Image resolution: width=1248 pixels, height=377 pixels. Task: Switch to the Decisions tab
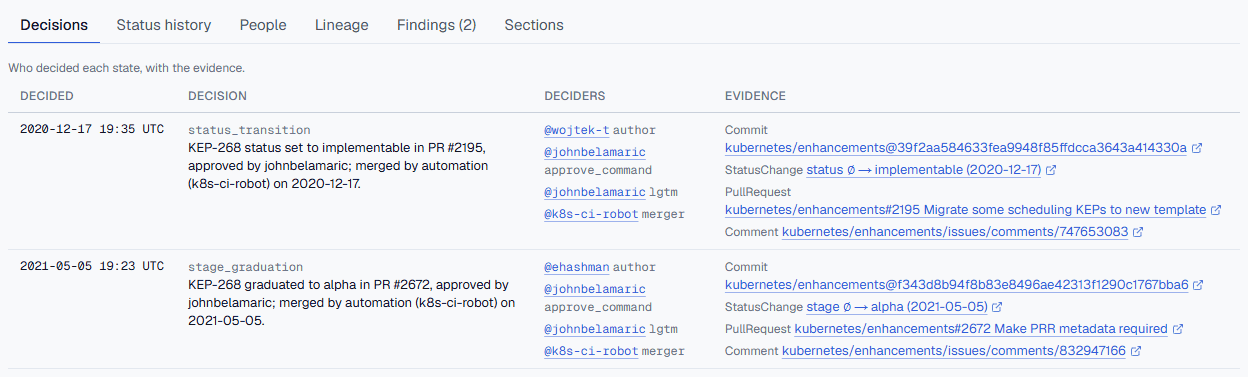[x=54, y=25]
